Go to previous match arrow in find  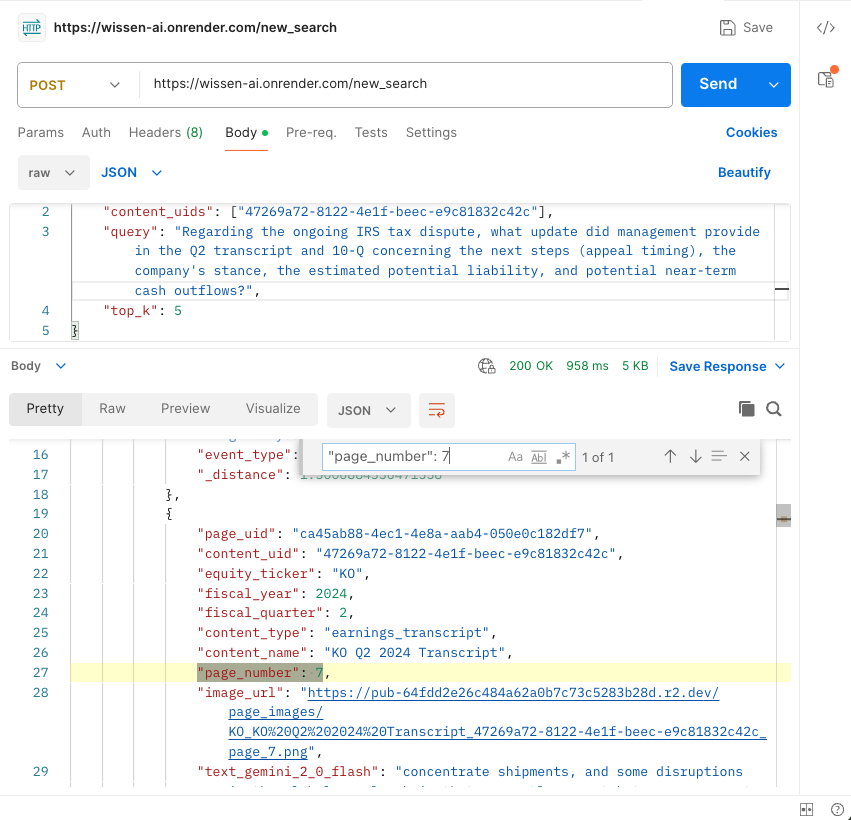pos(670,457)
